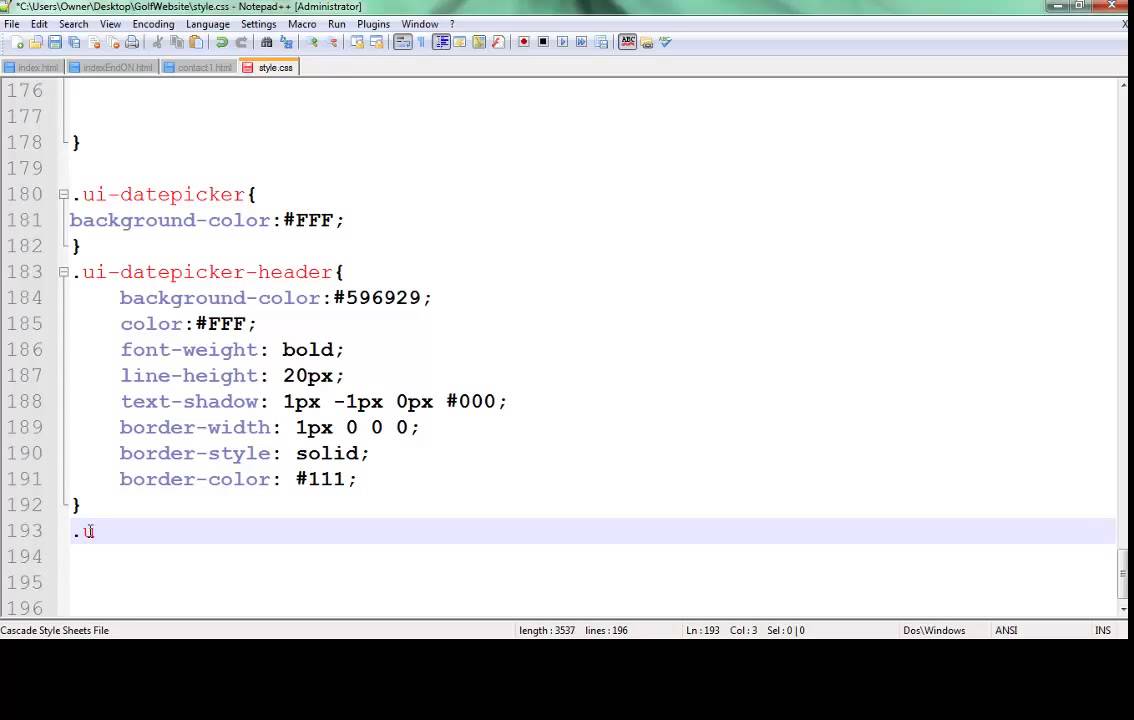Click the #596929 color value text
The width and height of the screenshot is (1134, 720).
[x=376, y=298]
